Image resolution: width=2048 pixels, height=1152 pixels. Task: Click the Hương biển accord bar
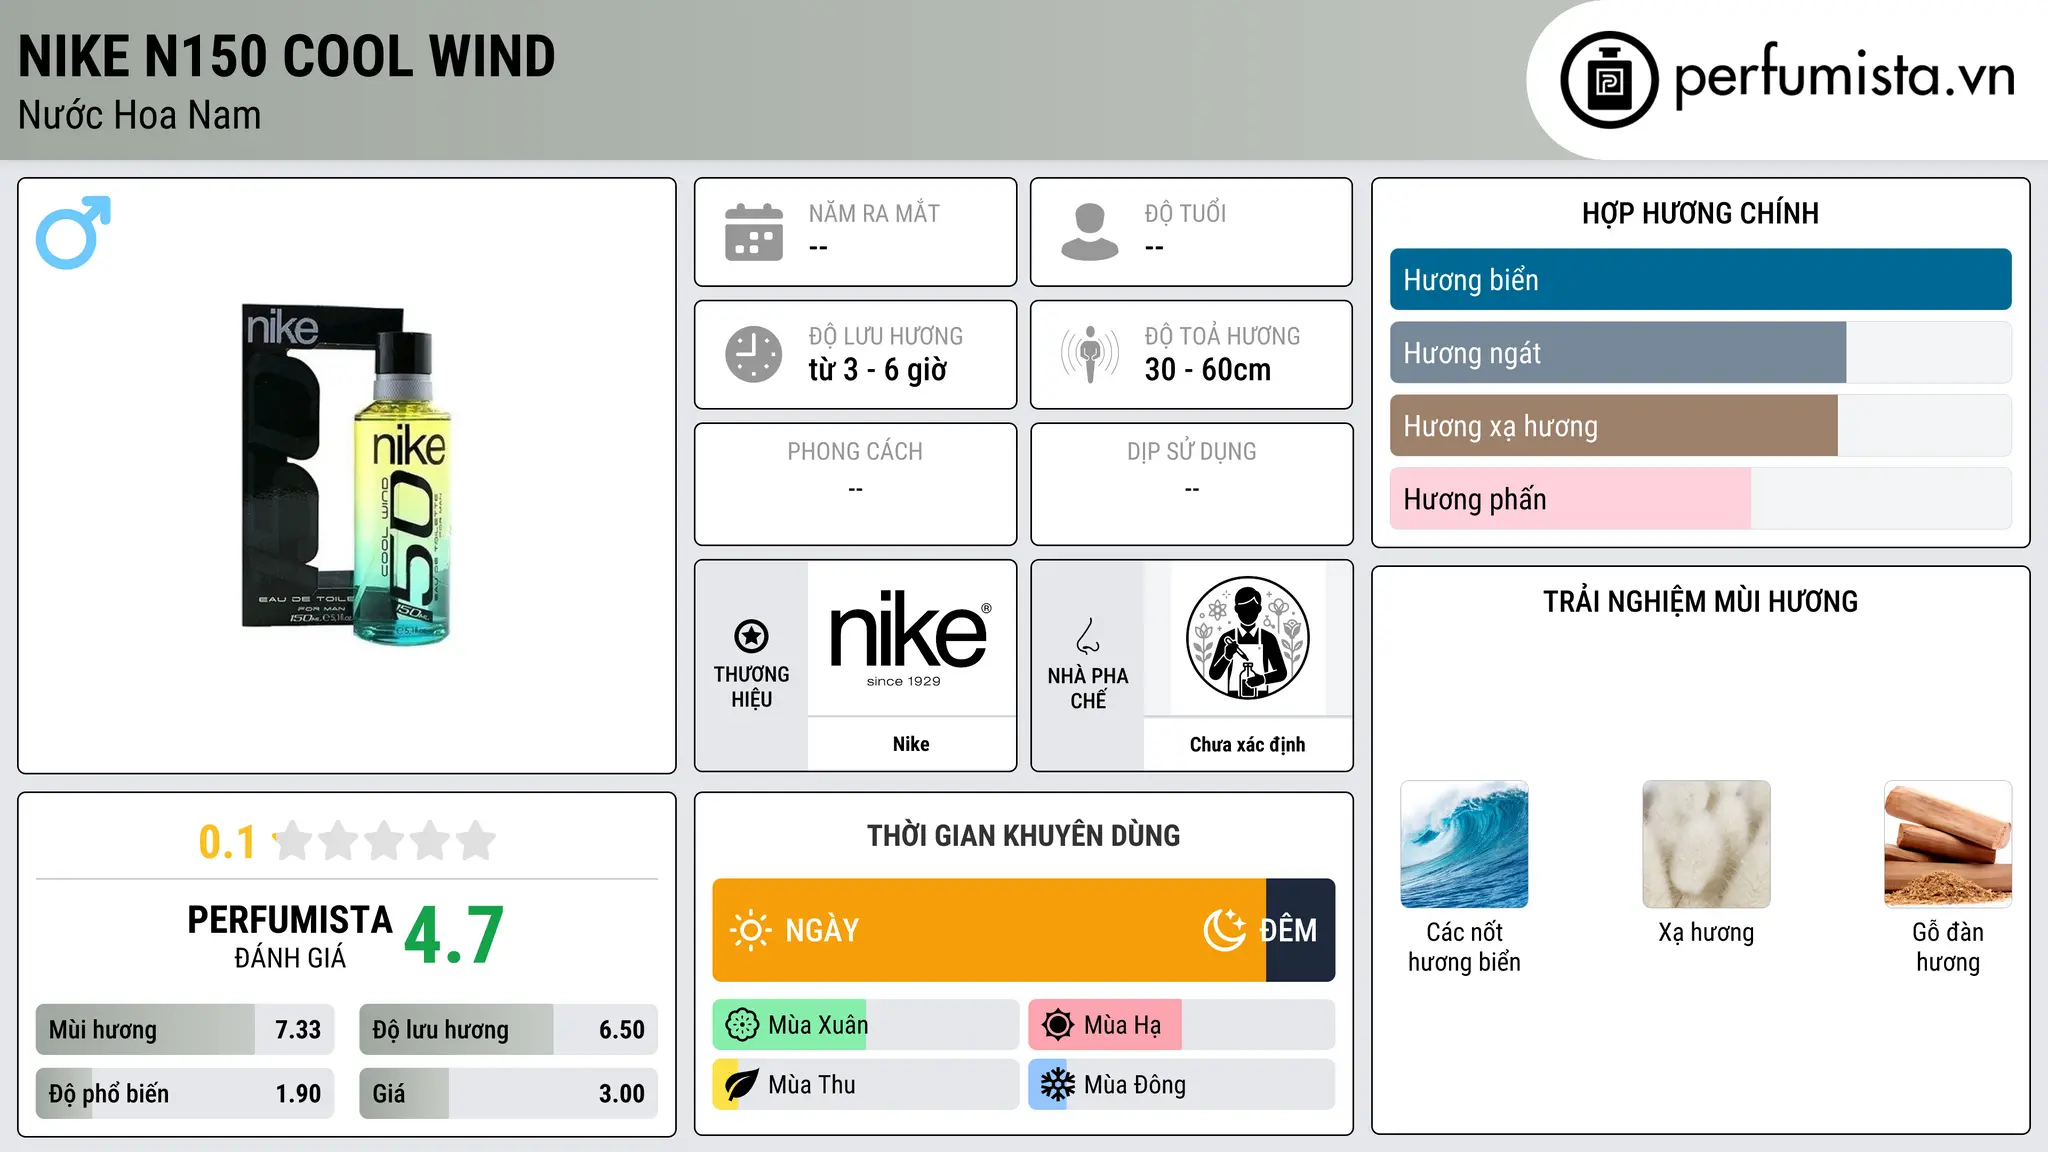coord(1700,280)
